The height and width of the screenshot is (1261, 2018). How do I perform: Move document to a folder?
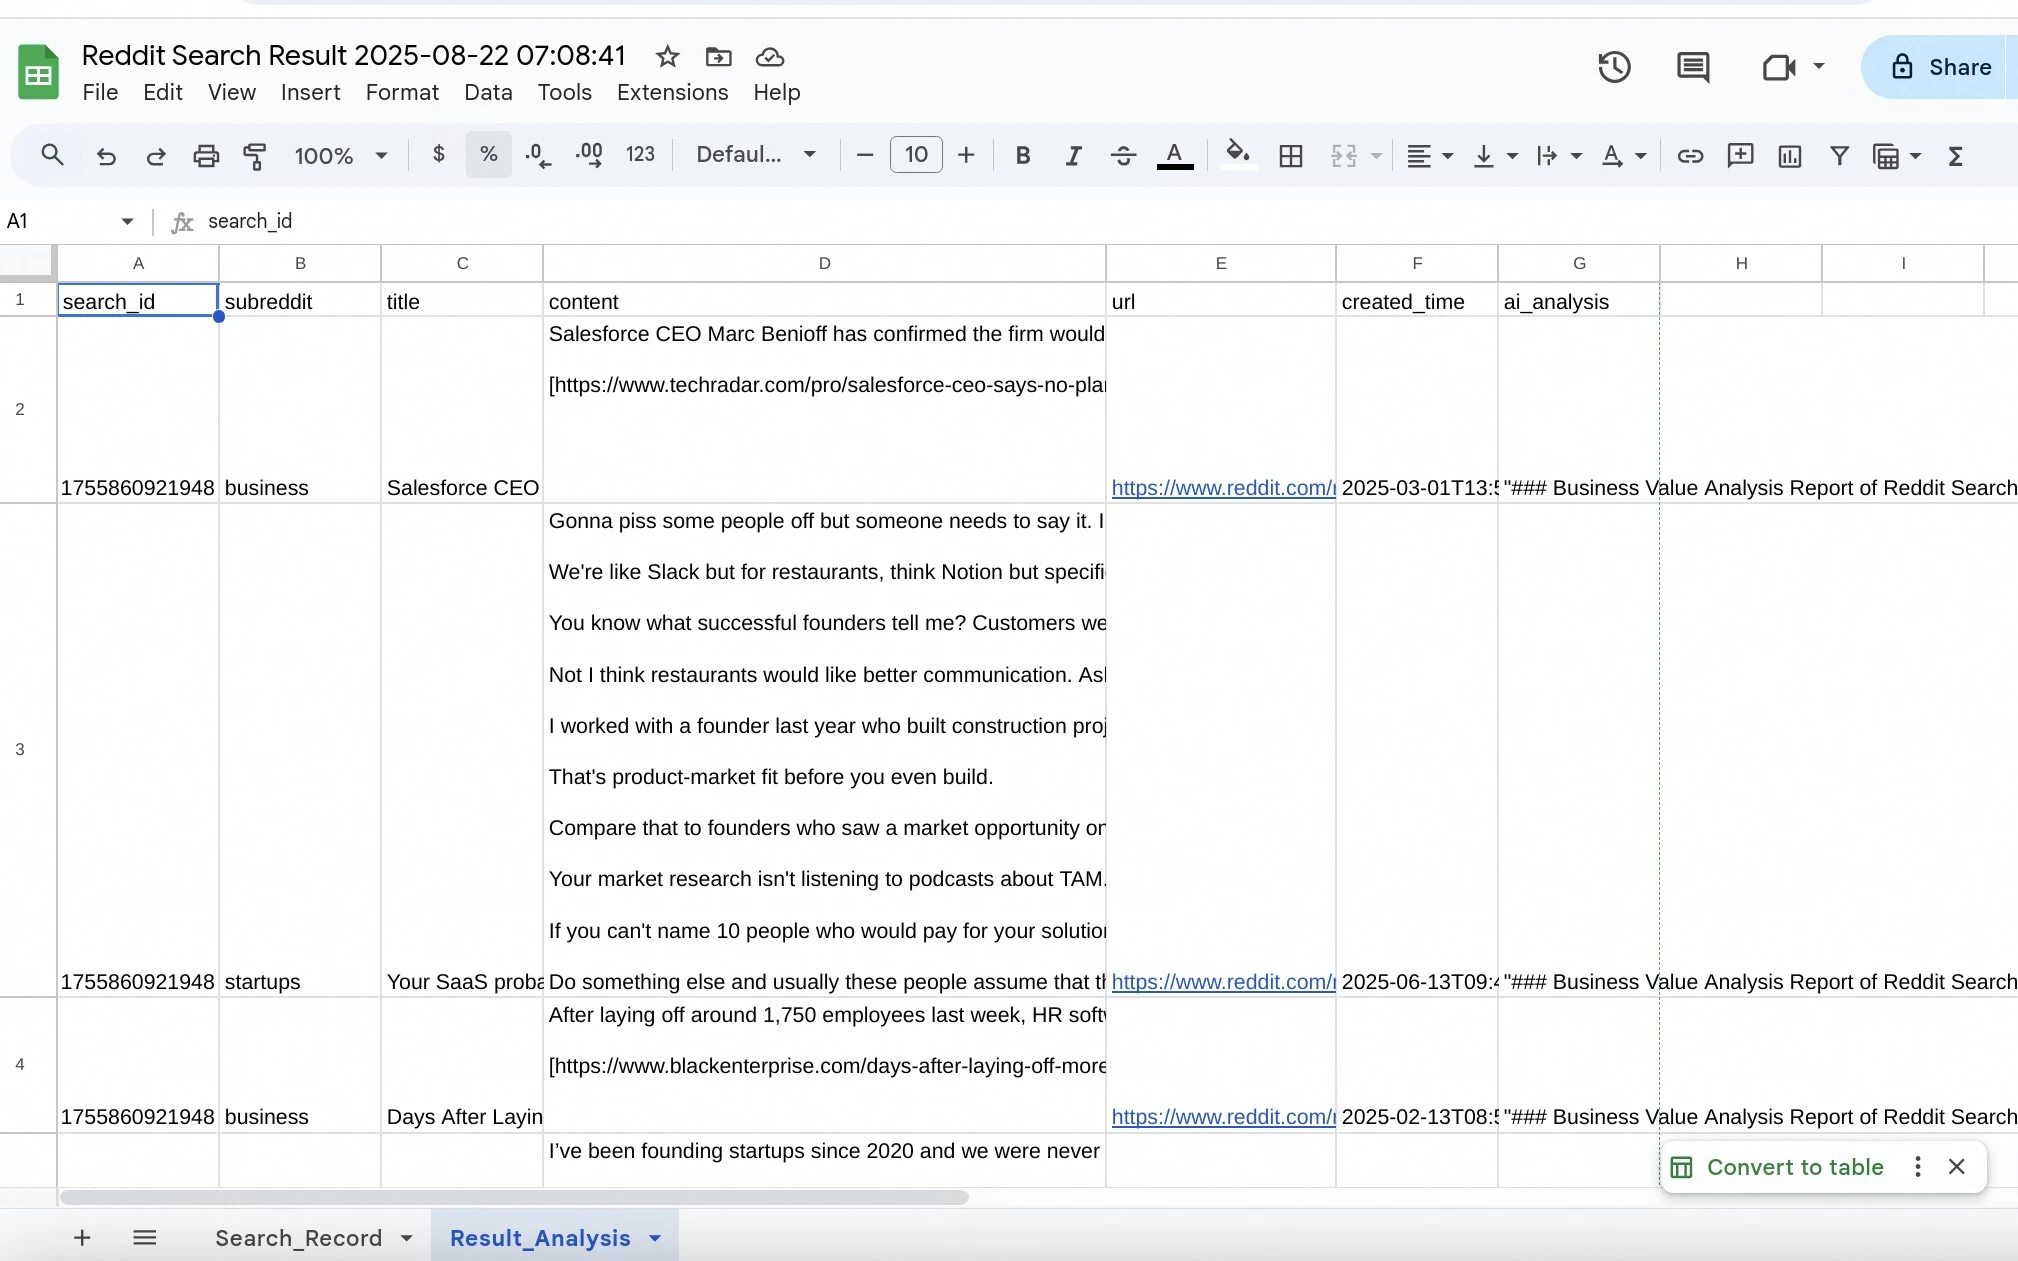tap(719, 57)
